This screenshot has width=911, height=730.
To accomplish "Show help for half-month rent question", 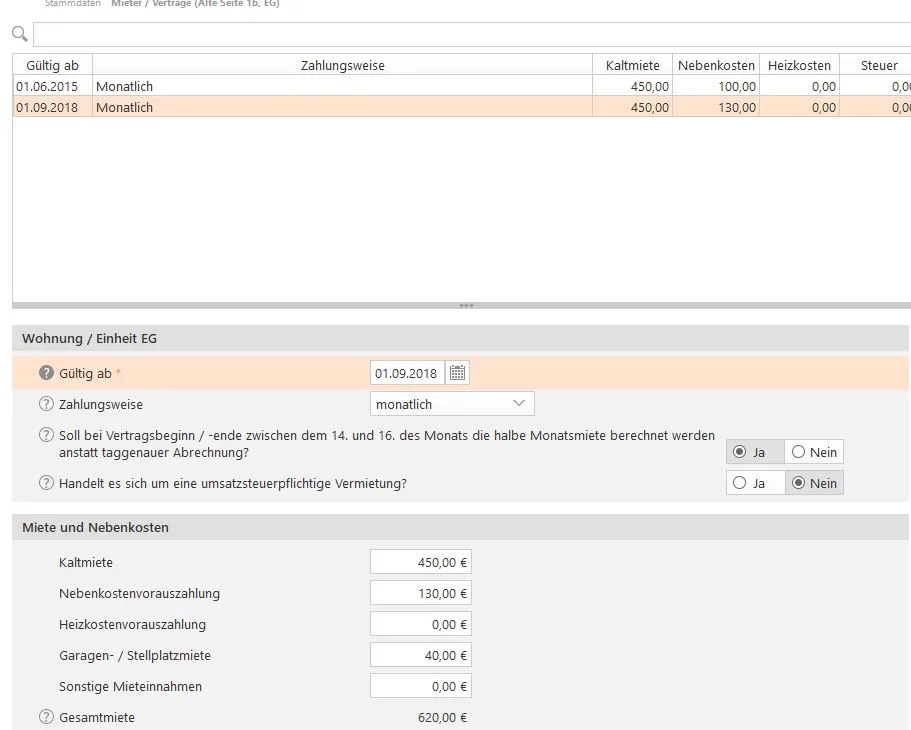I will (x=46, y=436).
